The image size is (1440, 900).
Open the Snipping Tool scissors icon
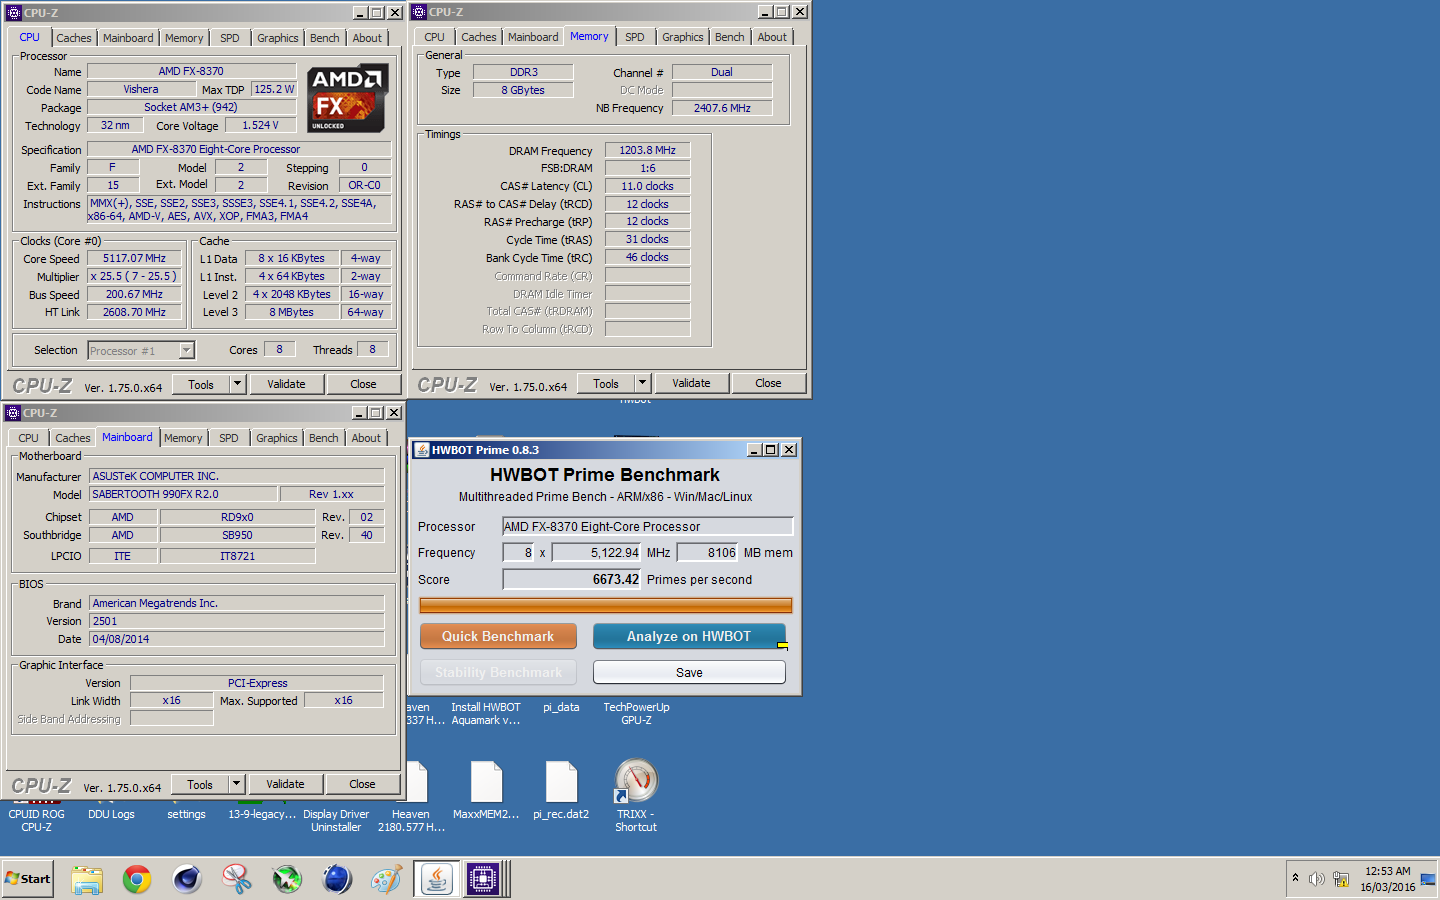click(237, 879)
